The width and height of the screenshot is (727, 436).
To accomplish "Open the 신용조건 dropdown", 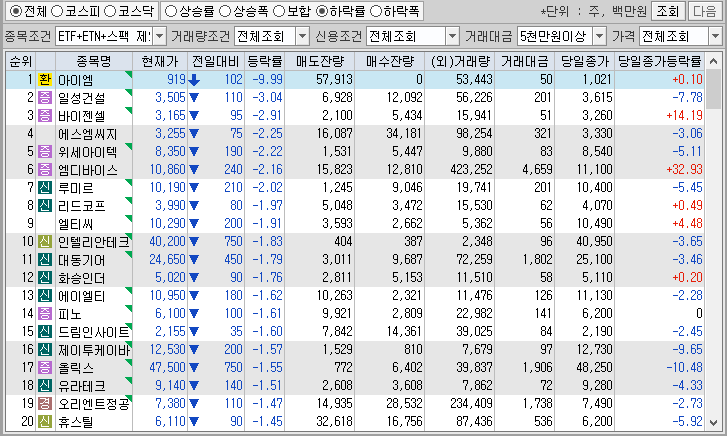I will 453,36.
